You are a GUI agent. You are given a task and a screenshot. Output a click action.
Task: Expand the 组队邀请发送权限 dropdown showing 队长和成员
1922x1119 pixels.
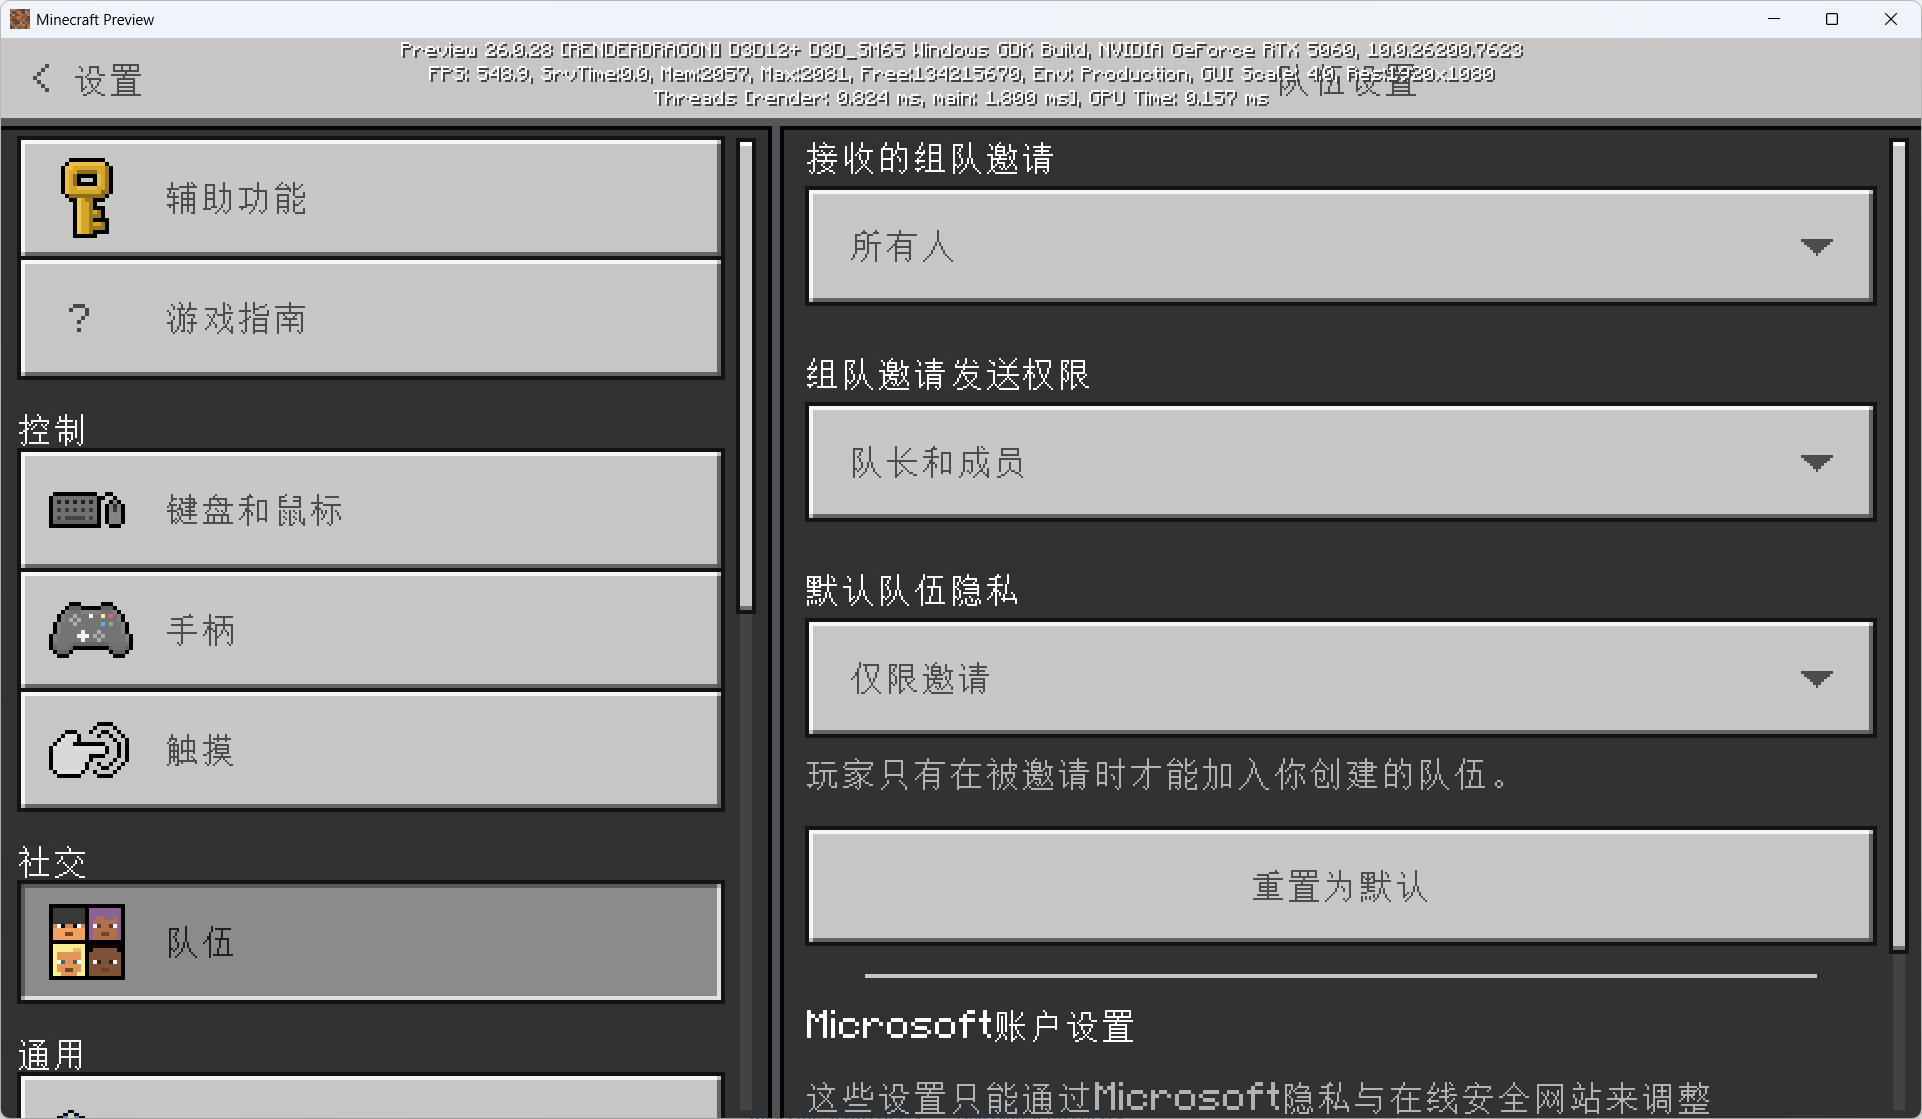click(x=1340, y=462)
